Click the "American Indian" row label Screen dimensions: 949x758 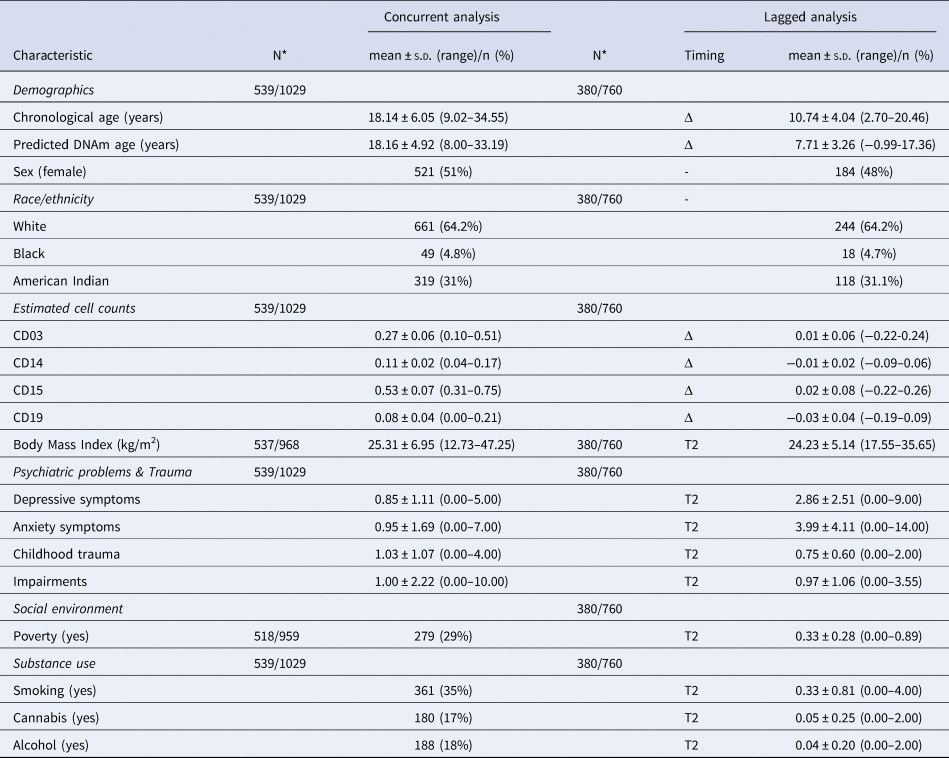[59, 281]
